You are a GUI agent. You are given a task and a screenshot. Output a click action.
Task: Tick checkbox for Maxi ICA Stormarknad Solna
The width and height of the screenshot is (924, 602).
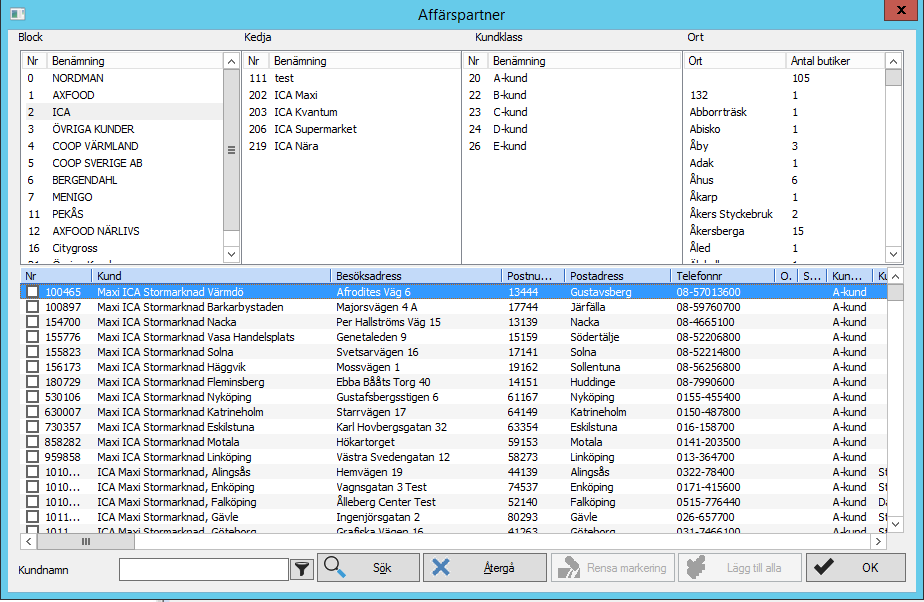point(32,352)
